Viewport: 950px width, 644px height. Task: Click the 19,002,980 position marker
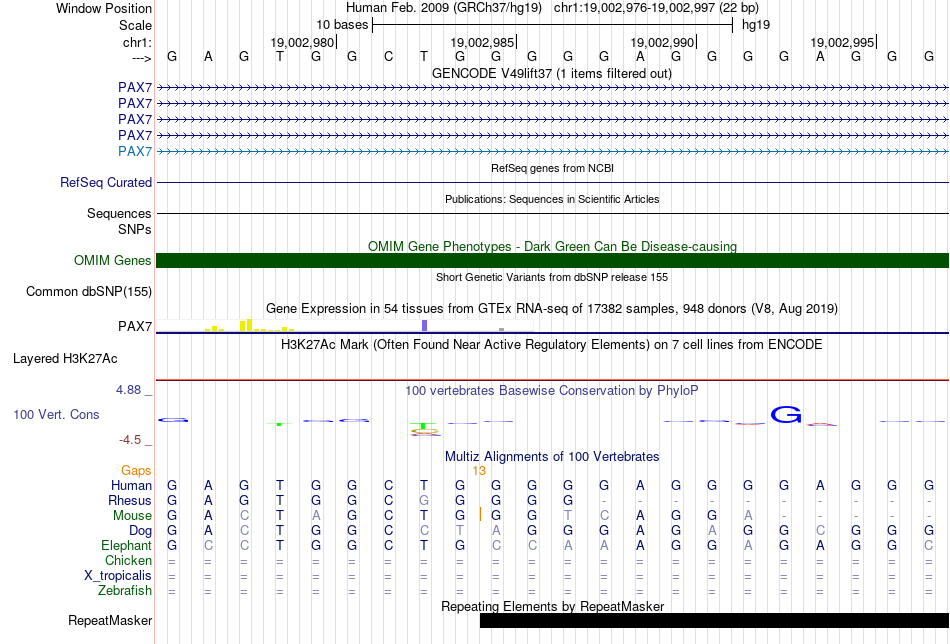click(x=302, y=42)
